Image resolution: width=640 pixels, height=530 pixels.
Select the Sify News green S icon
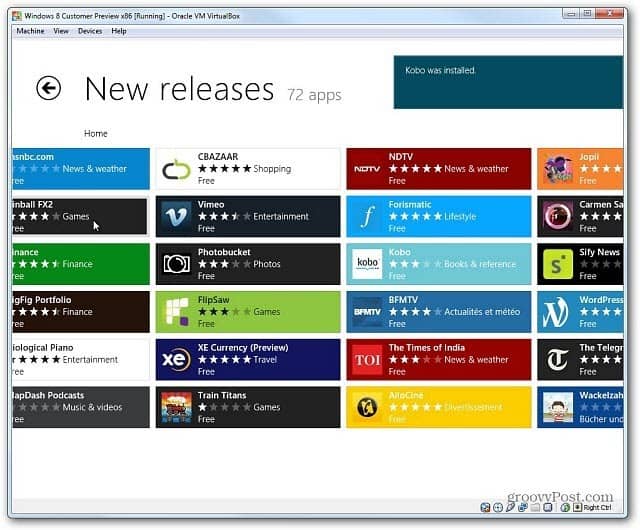pyautogui.click(x=558, y=264)
